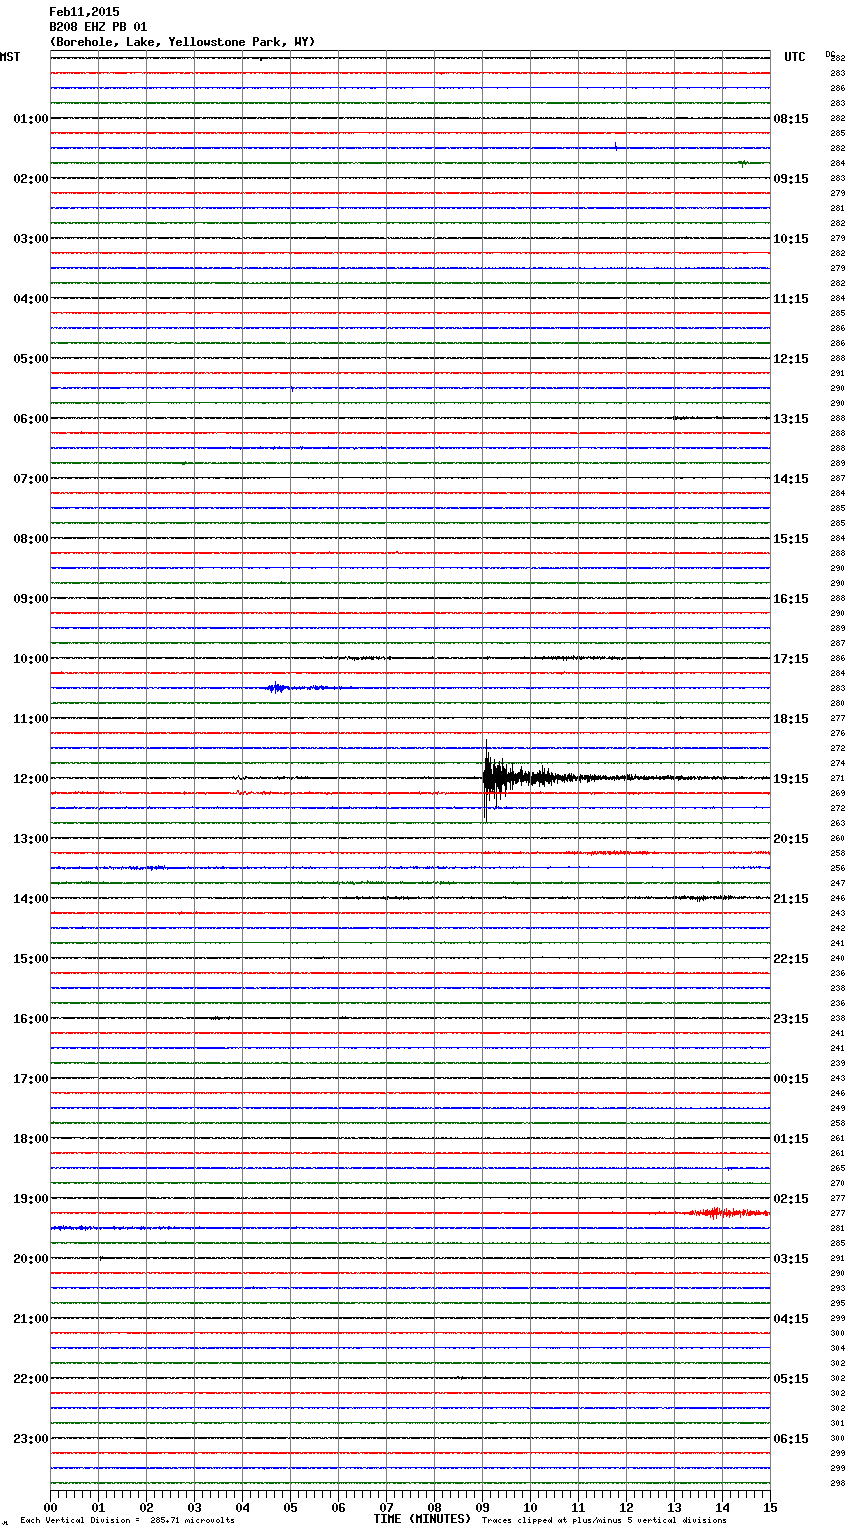This screenshot has width=850, height=1534.
Task: Click the 14:00 MST hour label
Action: (31, 899)
